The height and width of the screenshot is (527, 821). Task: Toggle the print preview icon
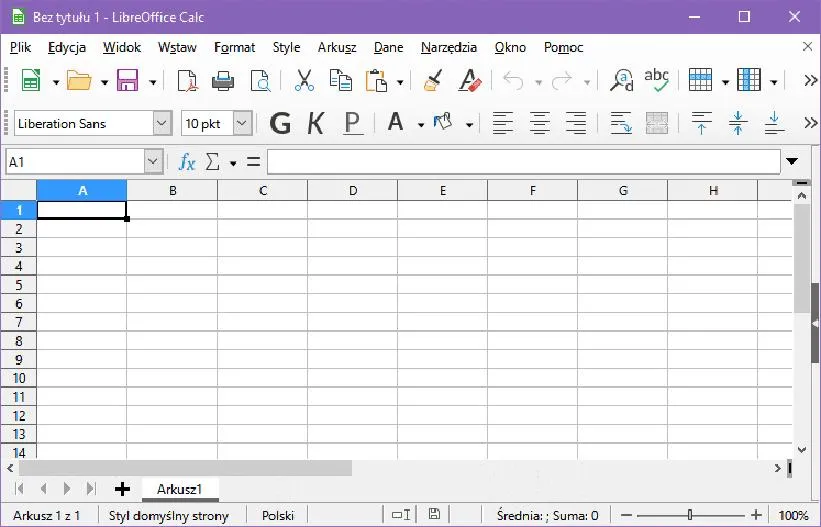(x=260, y=81)
